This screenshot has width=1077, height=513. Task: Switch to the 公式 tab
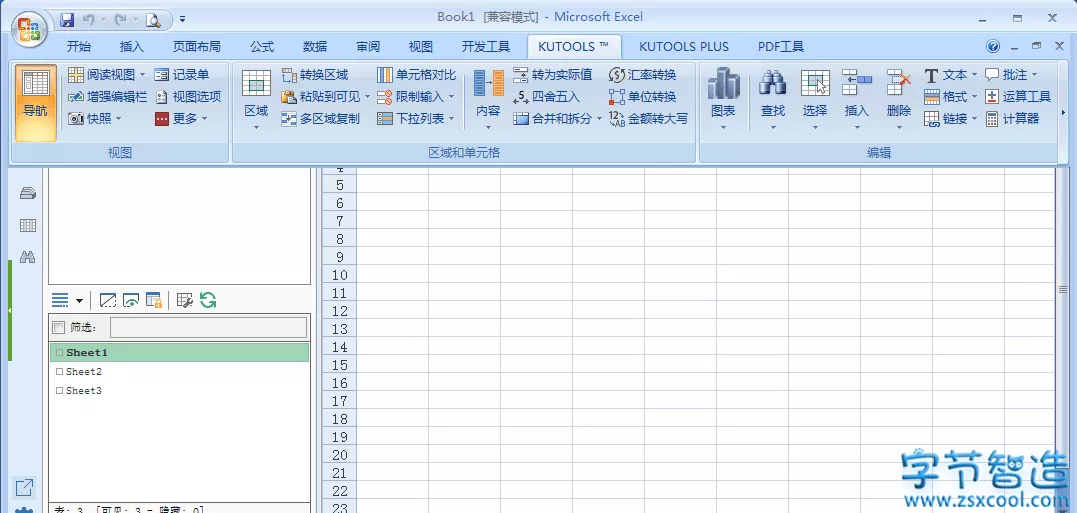coord(262,47)
